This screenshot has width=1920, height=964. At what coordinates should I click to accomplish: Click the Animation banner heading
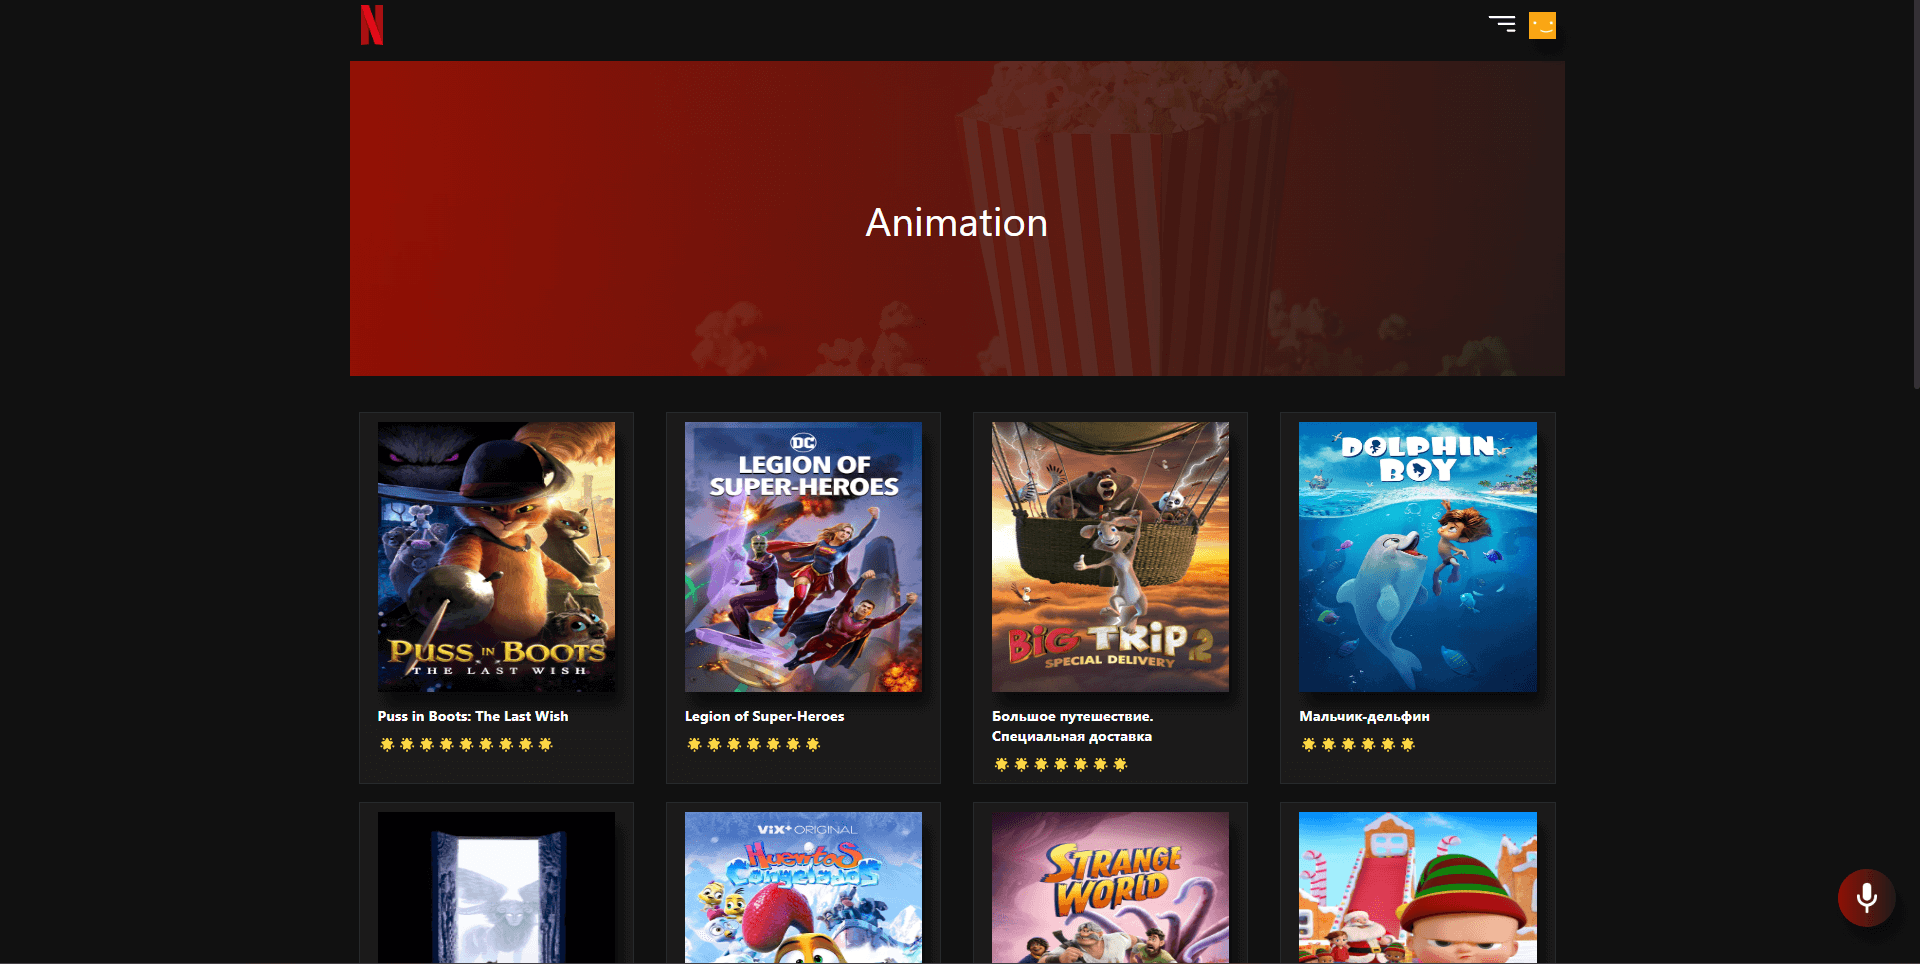point(957,222)
